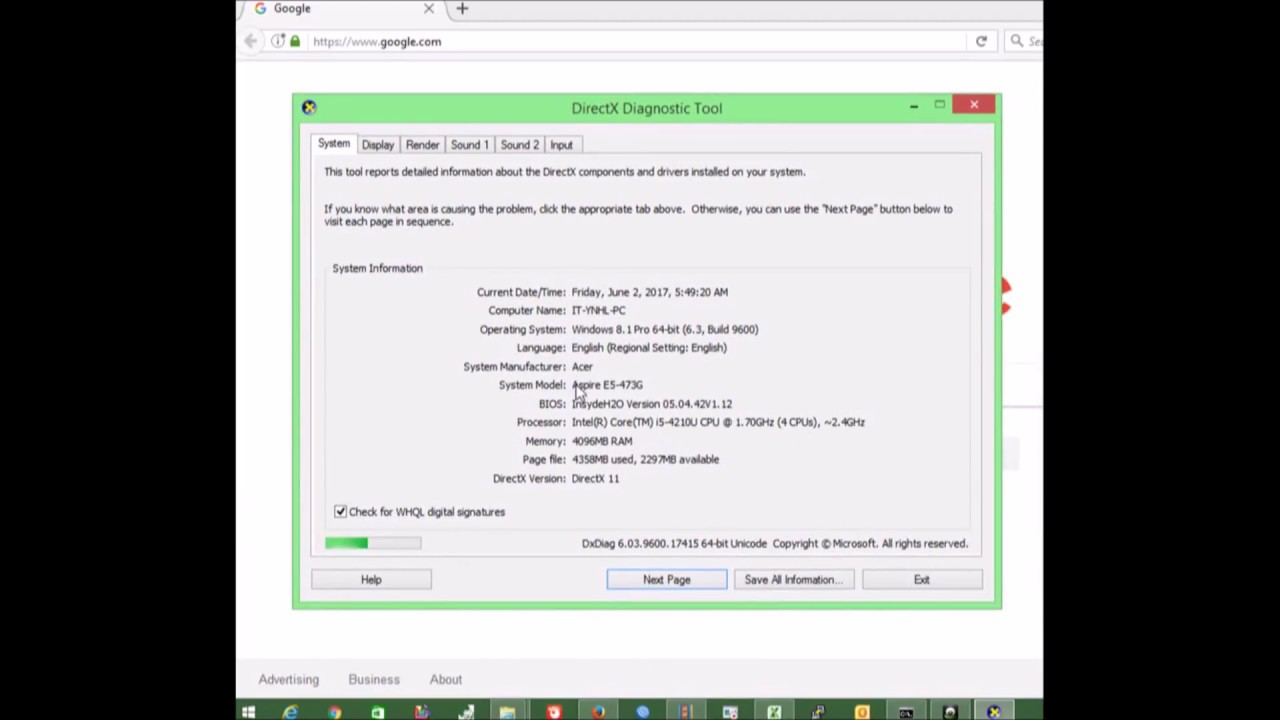
Task: Click the browser back arrow
Action: [250, 41]
